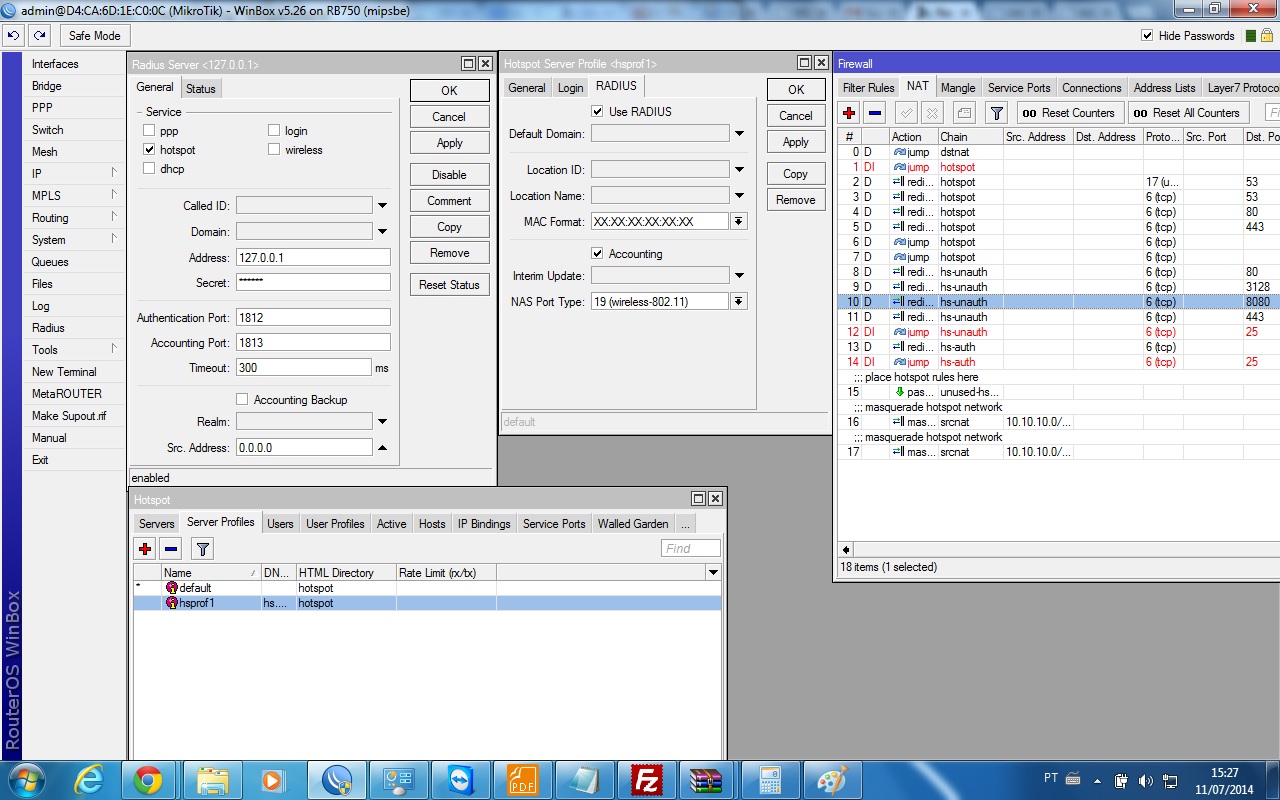The width and height of the screenshot is (1280, 800).
Task: Switch to the Mangle tab in Firewall
Action: tap(957, 88)
